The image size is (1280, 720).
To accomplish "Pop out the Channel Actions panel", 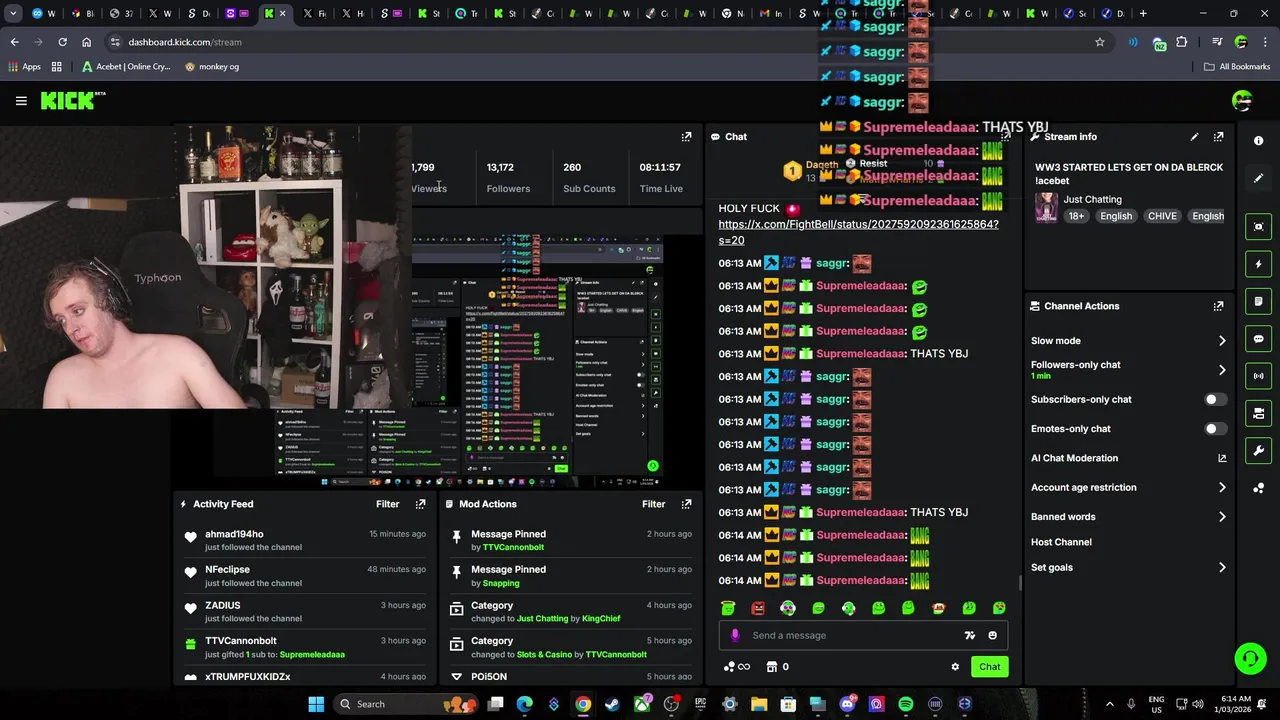I will 1218,306.
